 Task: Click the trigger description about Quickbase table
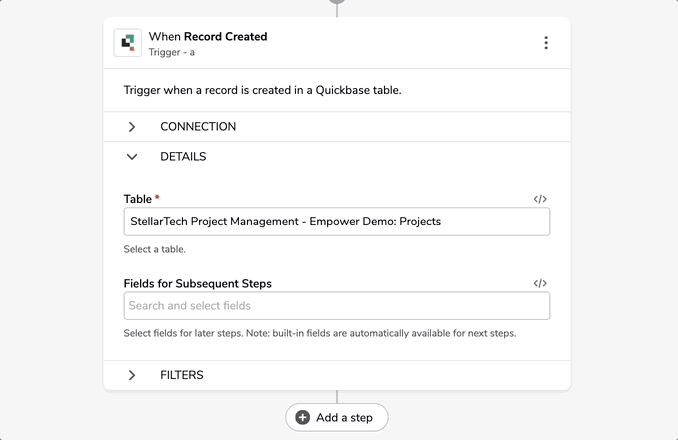click(262, 90)
